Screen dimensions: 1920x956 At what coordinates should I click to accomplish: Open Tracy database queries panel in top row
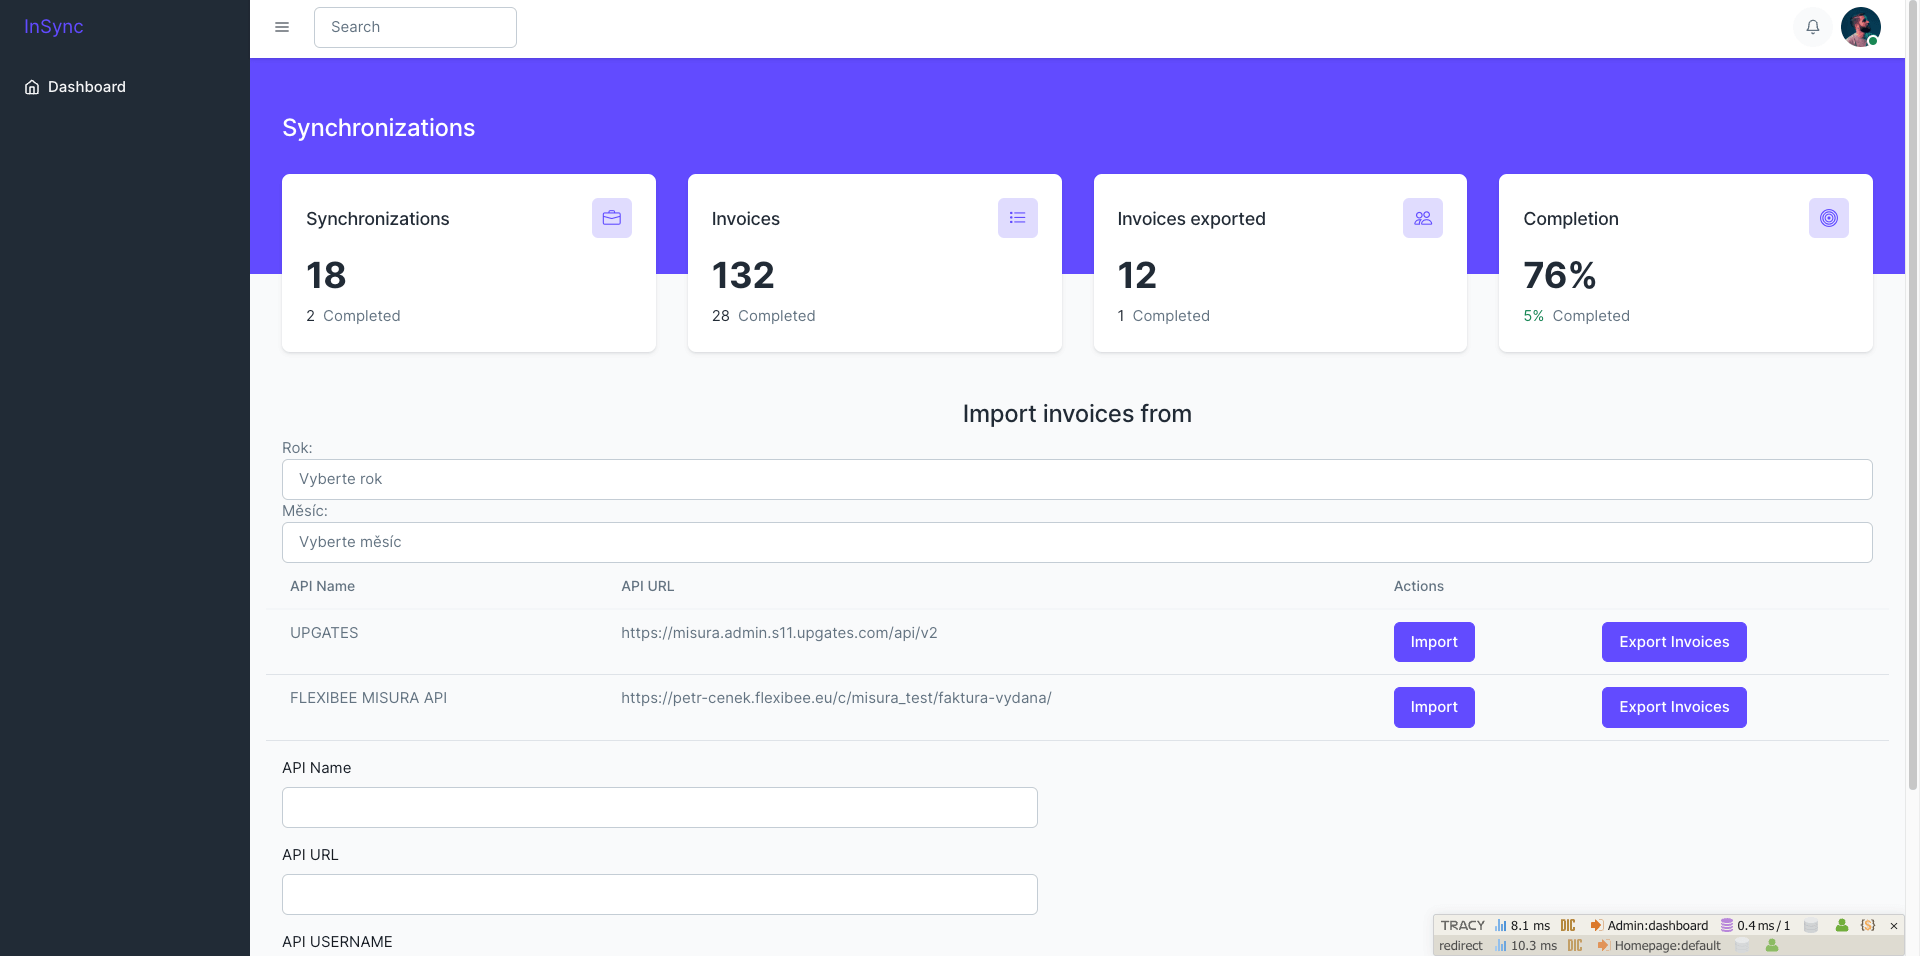1755,926
